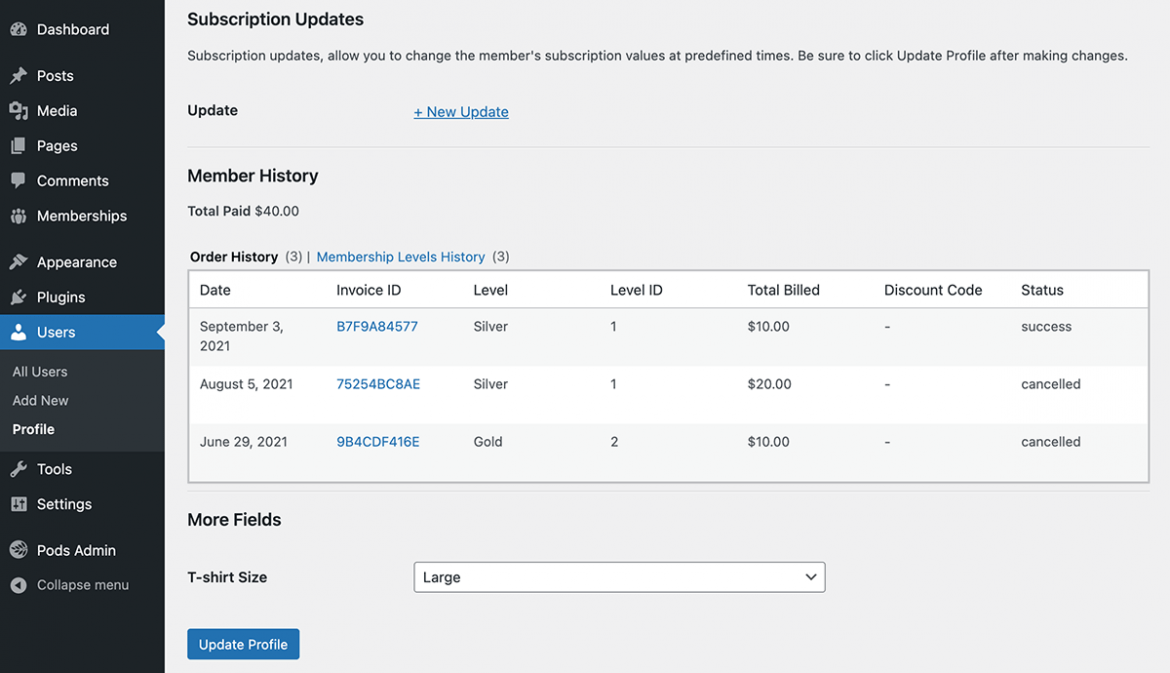Expand the Users menu section

point(55,332)
